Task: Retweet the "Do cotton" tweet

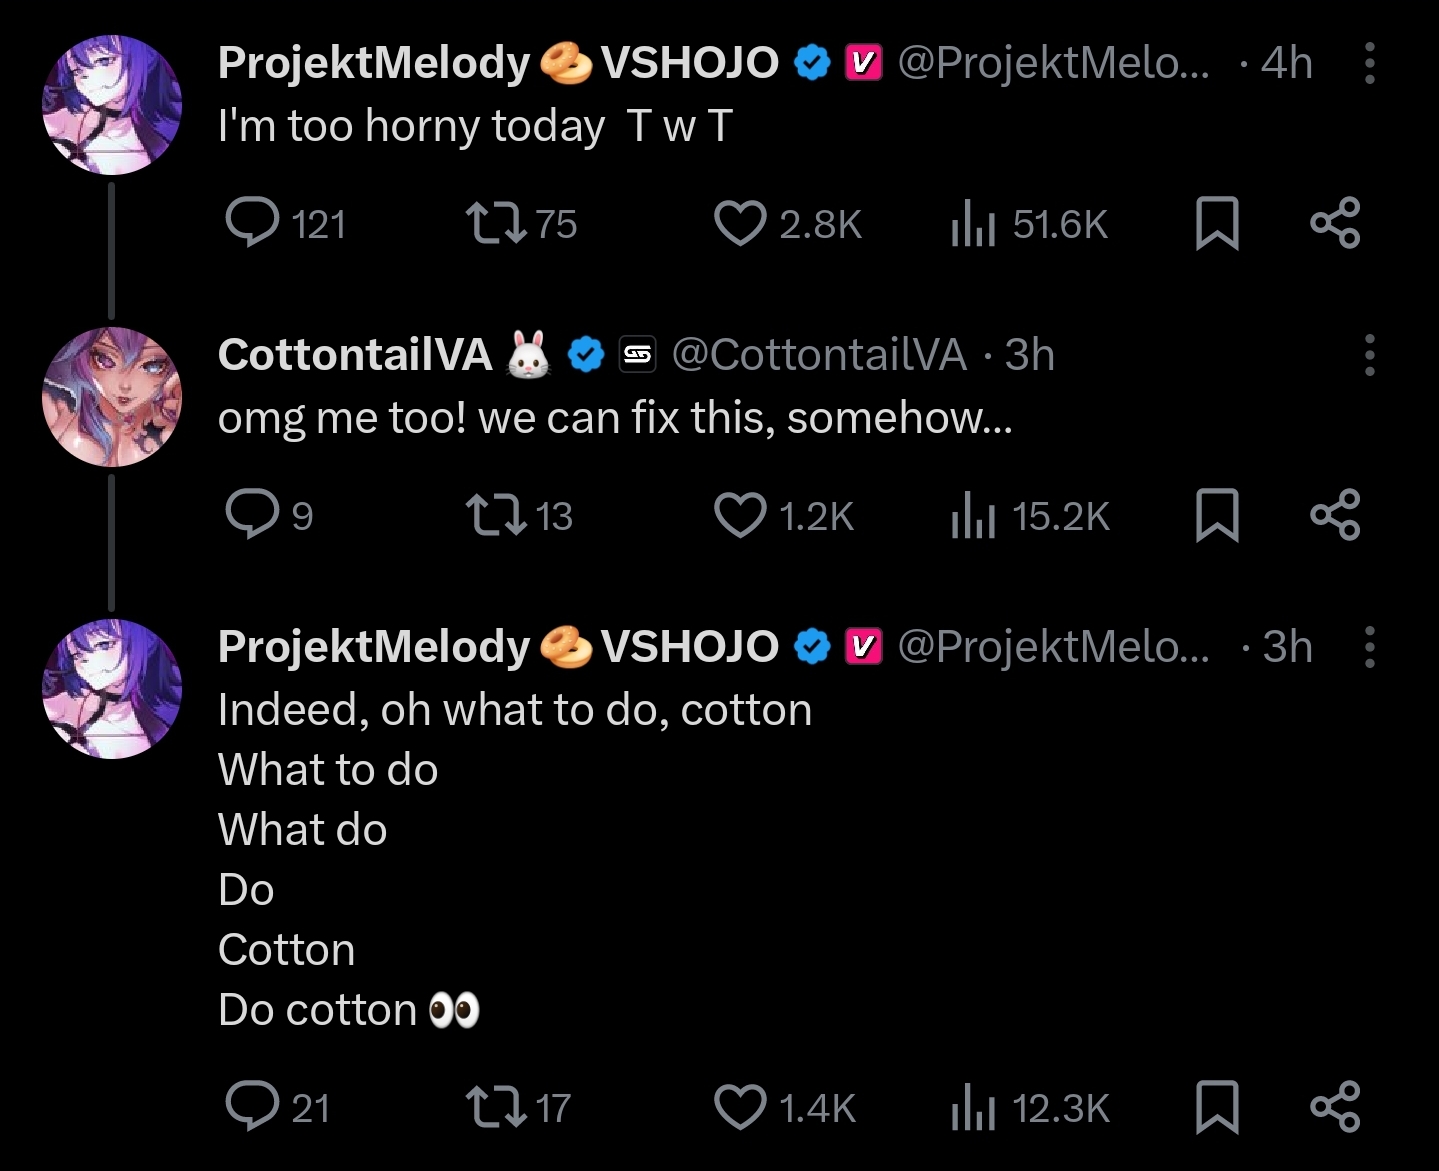Action: point(496,1107)
